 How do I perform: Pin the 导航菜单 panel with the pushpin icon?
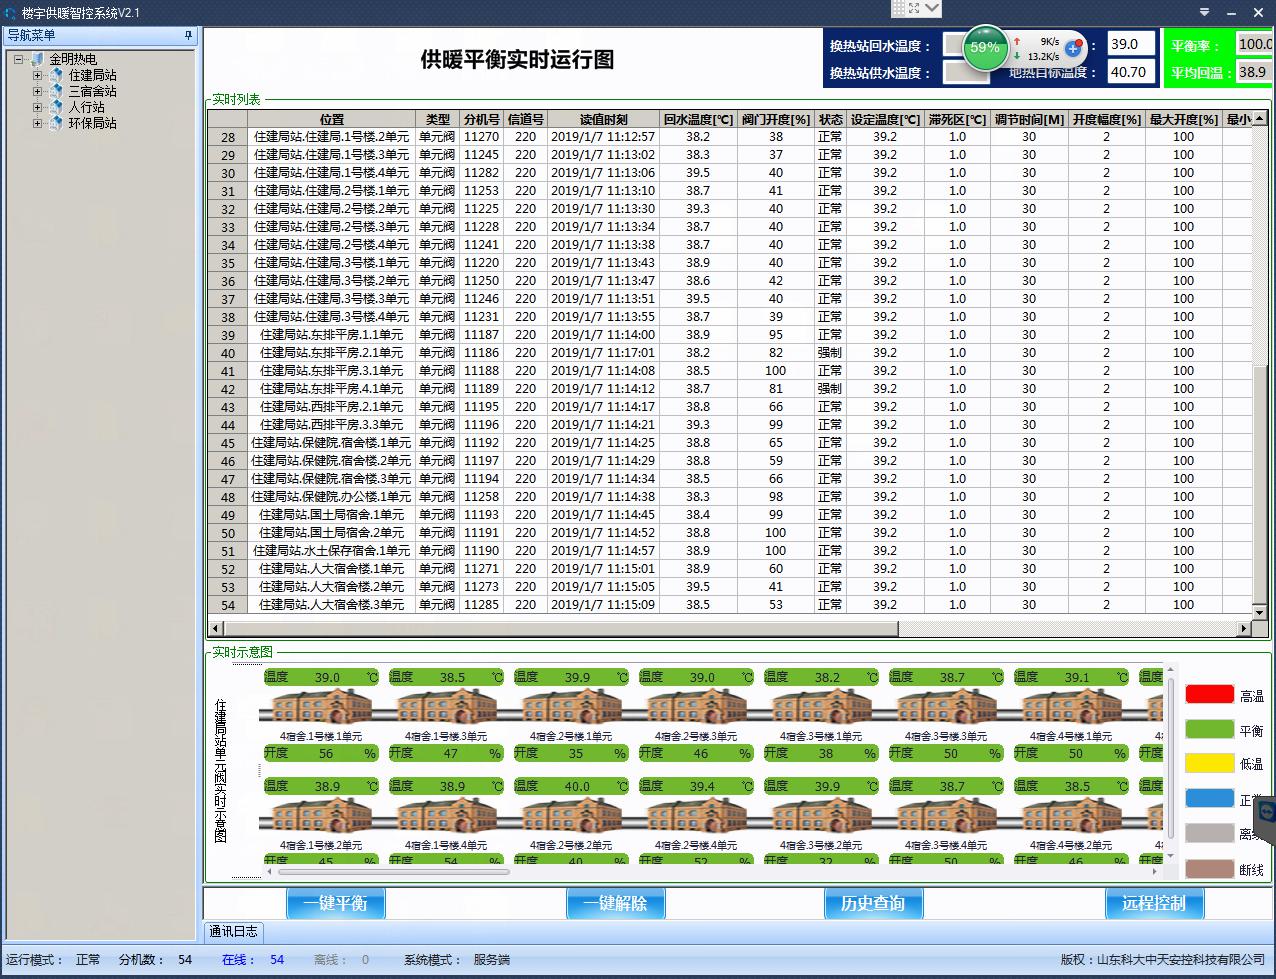click(188, 35)
